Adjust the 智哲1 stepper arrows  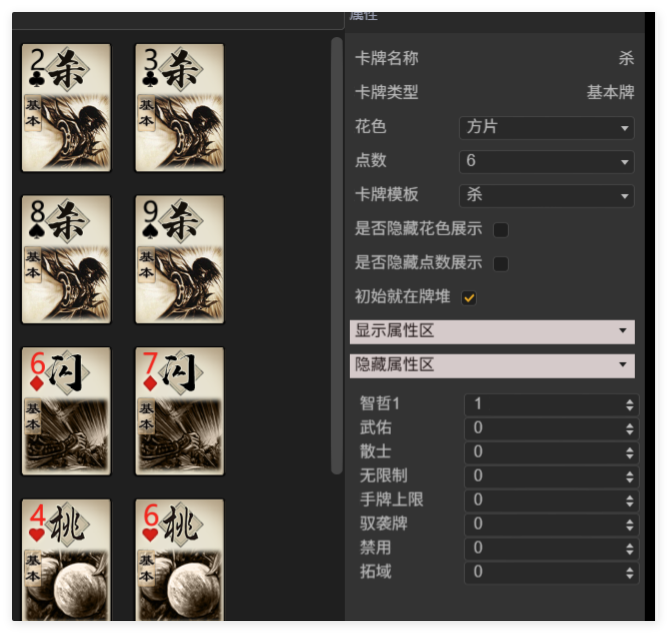[629, 405]
